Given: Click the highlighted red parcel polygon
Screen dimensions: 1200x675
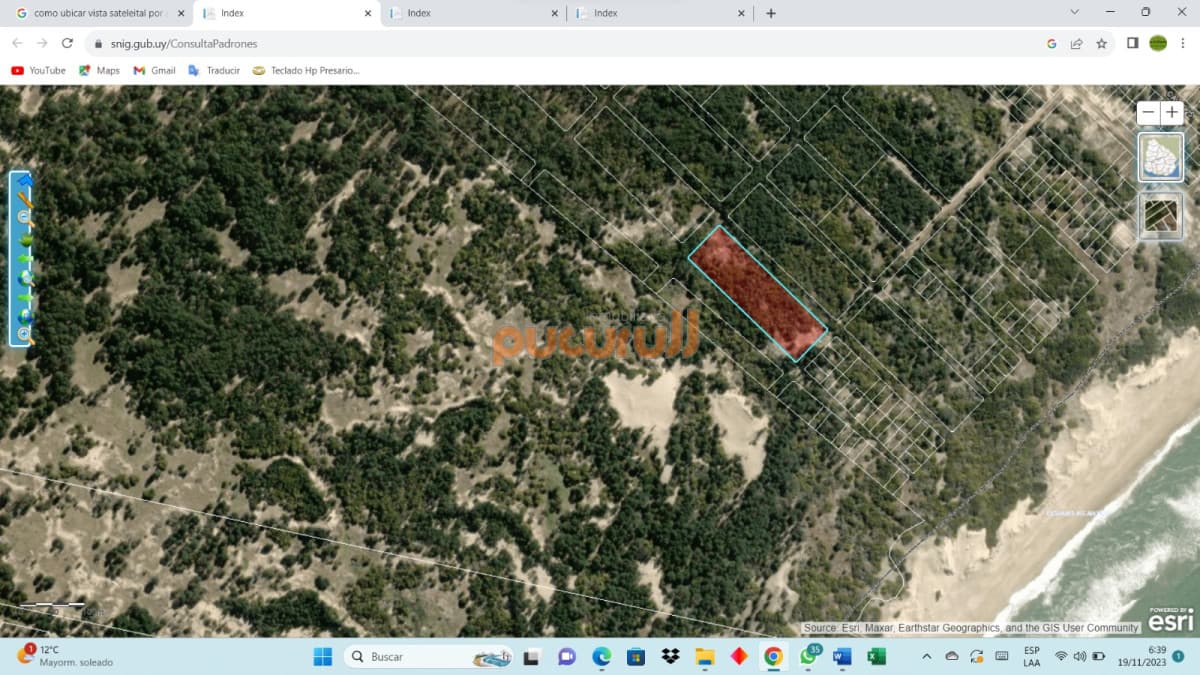Looking at the screenshot, I should point(757,293).
